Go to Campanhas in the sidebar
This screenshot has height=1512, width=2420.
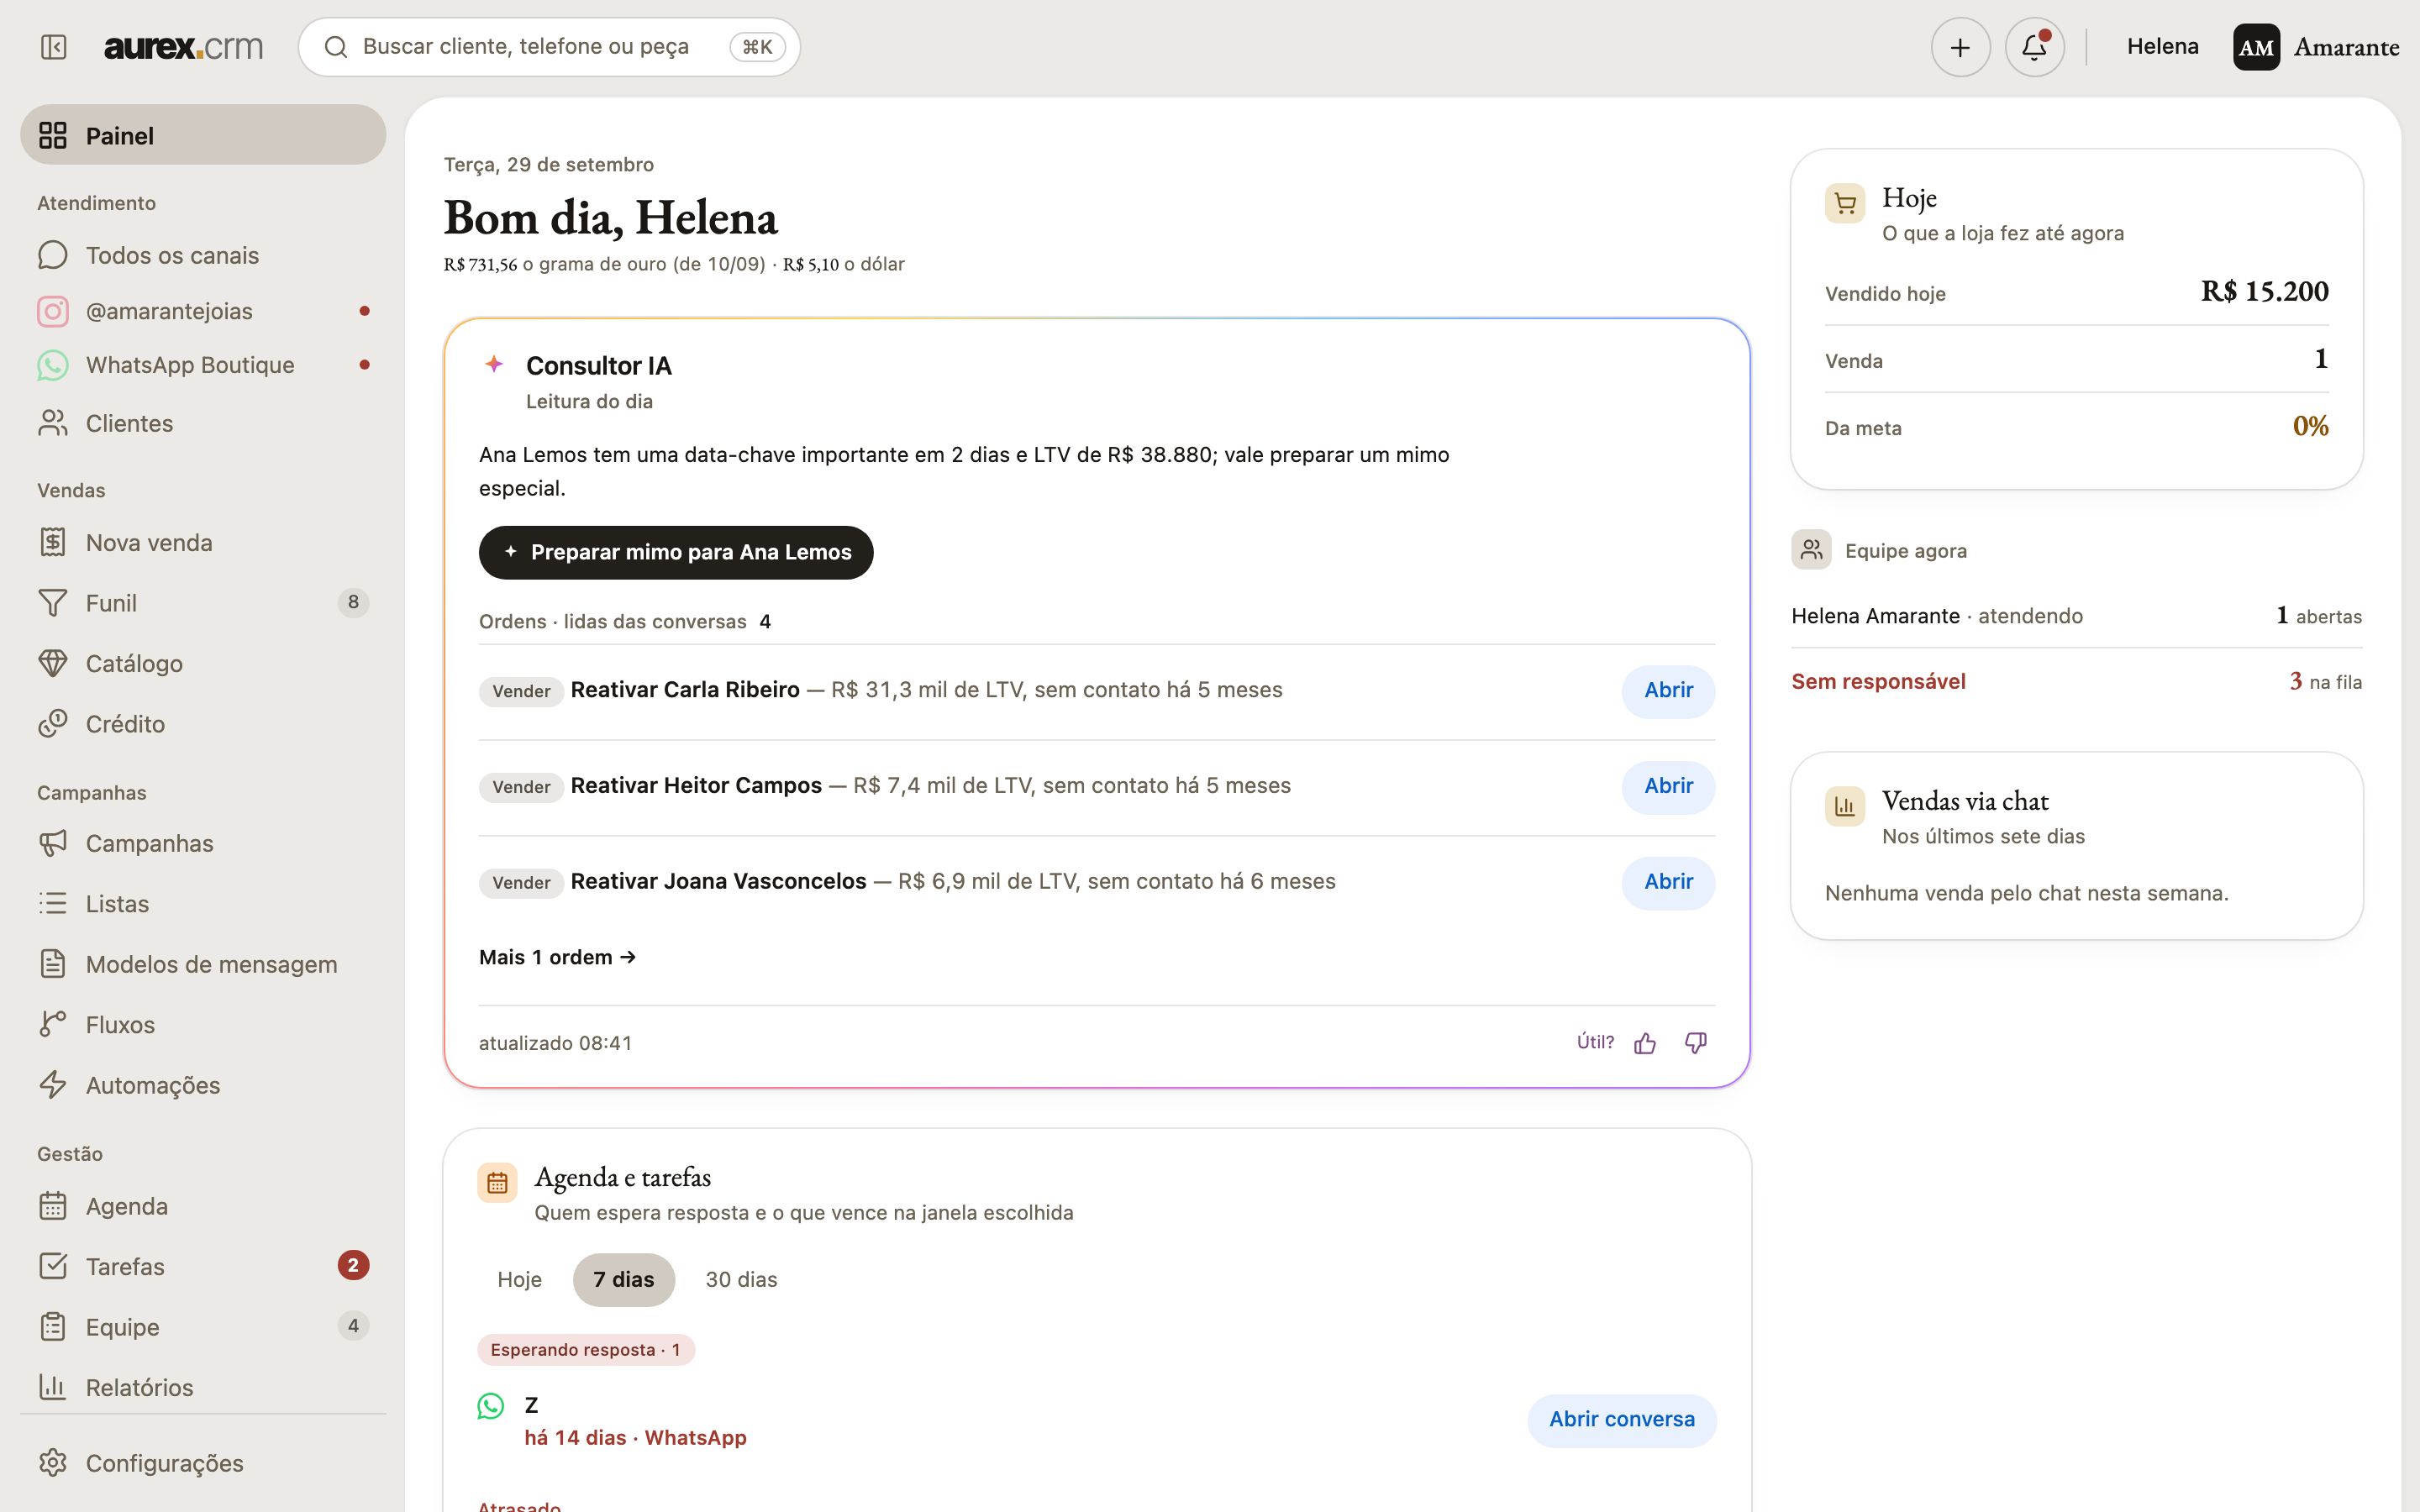[203, 843]
